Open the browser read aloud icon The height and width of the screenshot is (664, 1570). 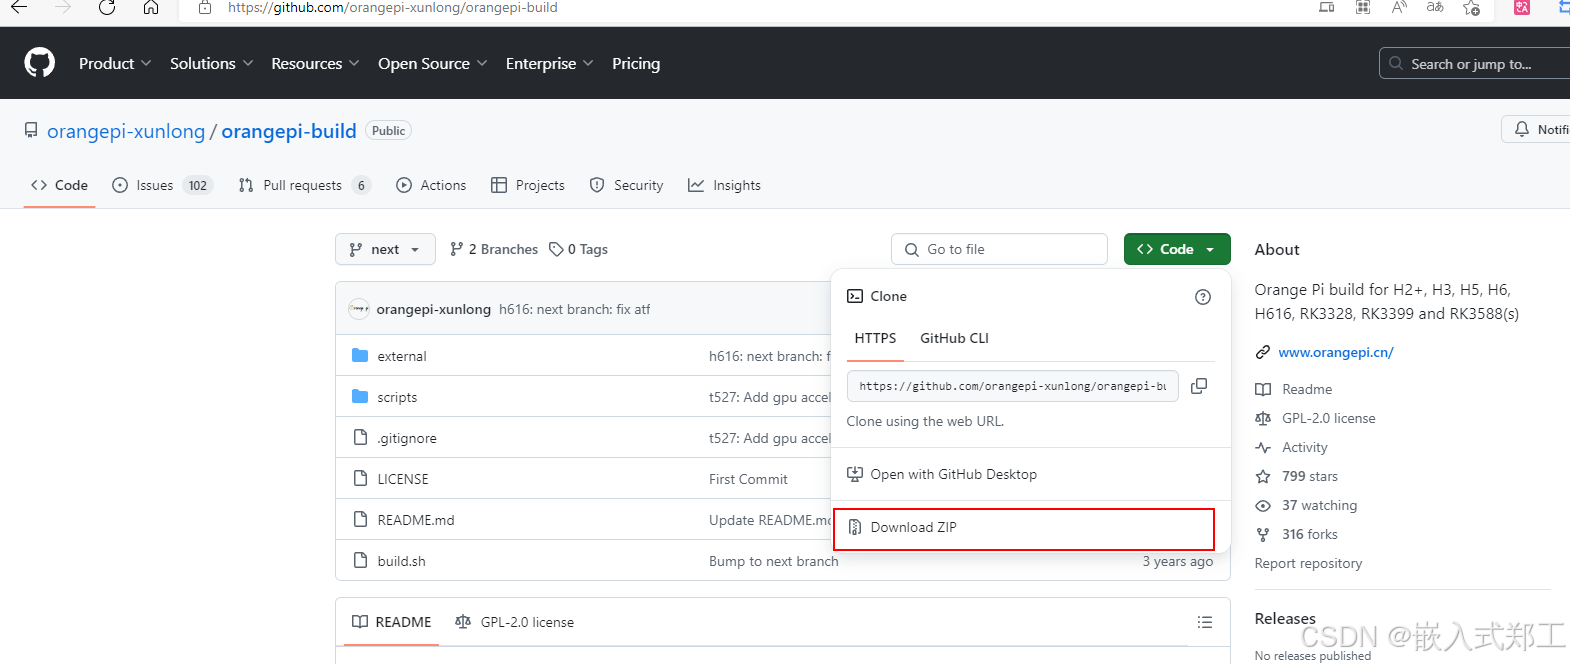coord(1399,8)
